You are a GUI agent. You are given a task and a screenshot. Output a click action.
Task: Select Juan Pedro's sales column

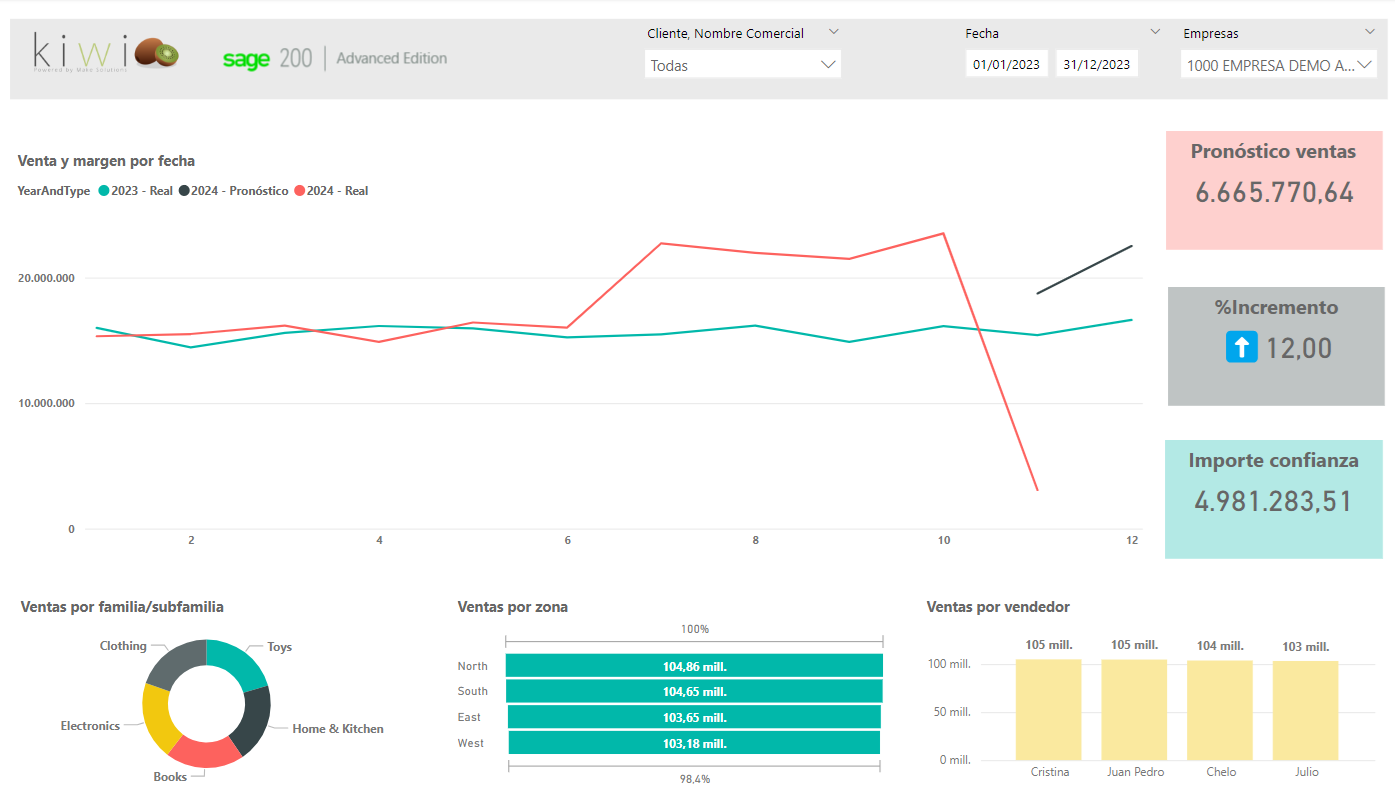pyautogui.click(x=1135, y=709)
